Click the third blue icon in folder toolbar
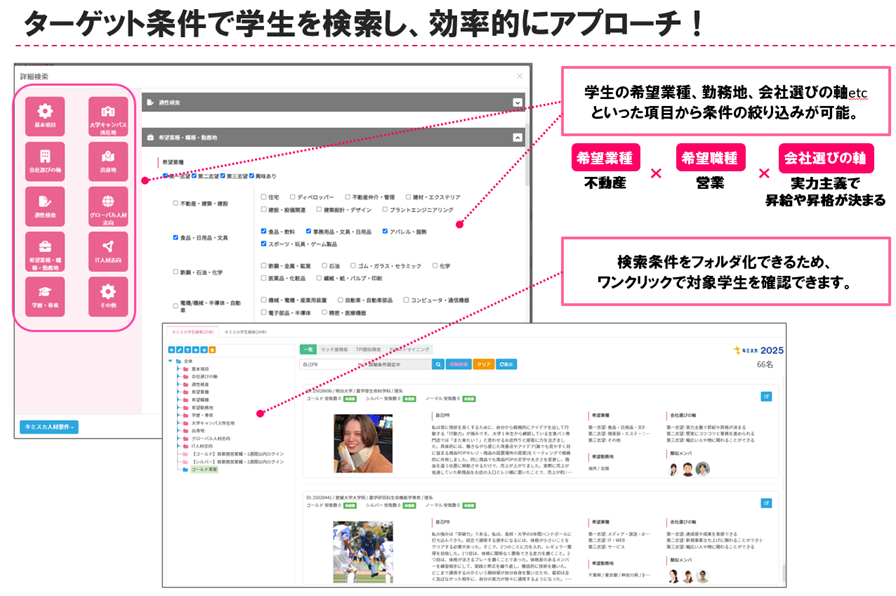This screenshot has width=896, height=596. click(187, 350)
